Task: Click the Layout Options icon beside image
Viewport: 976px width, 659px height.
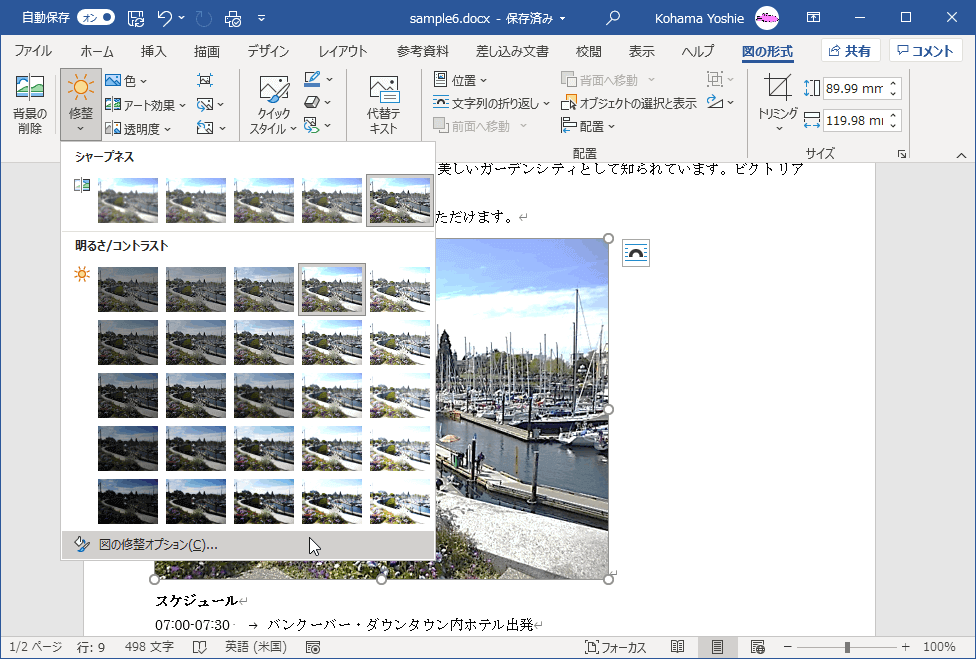Action: [636, 253]
